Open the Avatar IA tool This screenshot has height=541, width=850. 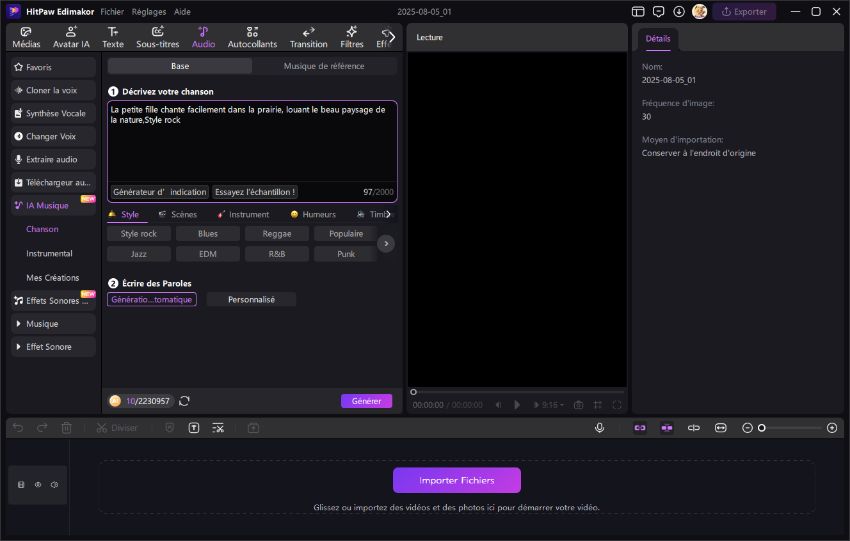pyautogui.click(x=71, y=37)
